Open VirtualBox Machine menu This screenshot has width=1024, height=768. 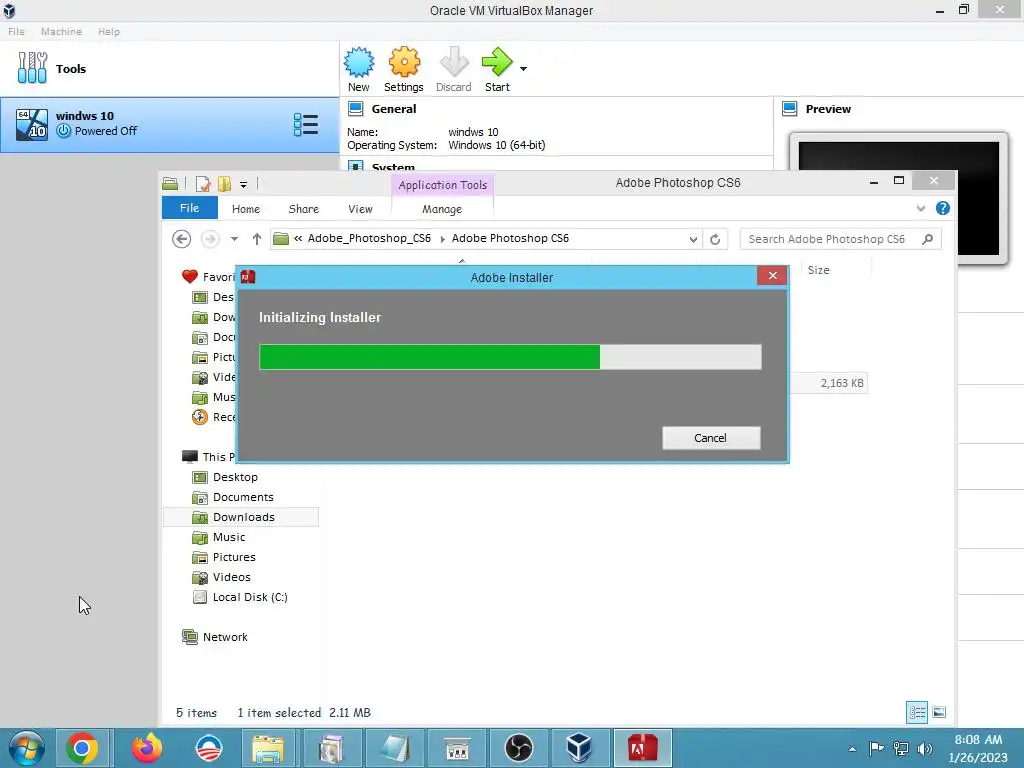(61, 31)
